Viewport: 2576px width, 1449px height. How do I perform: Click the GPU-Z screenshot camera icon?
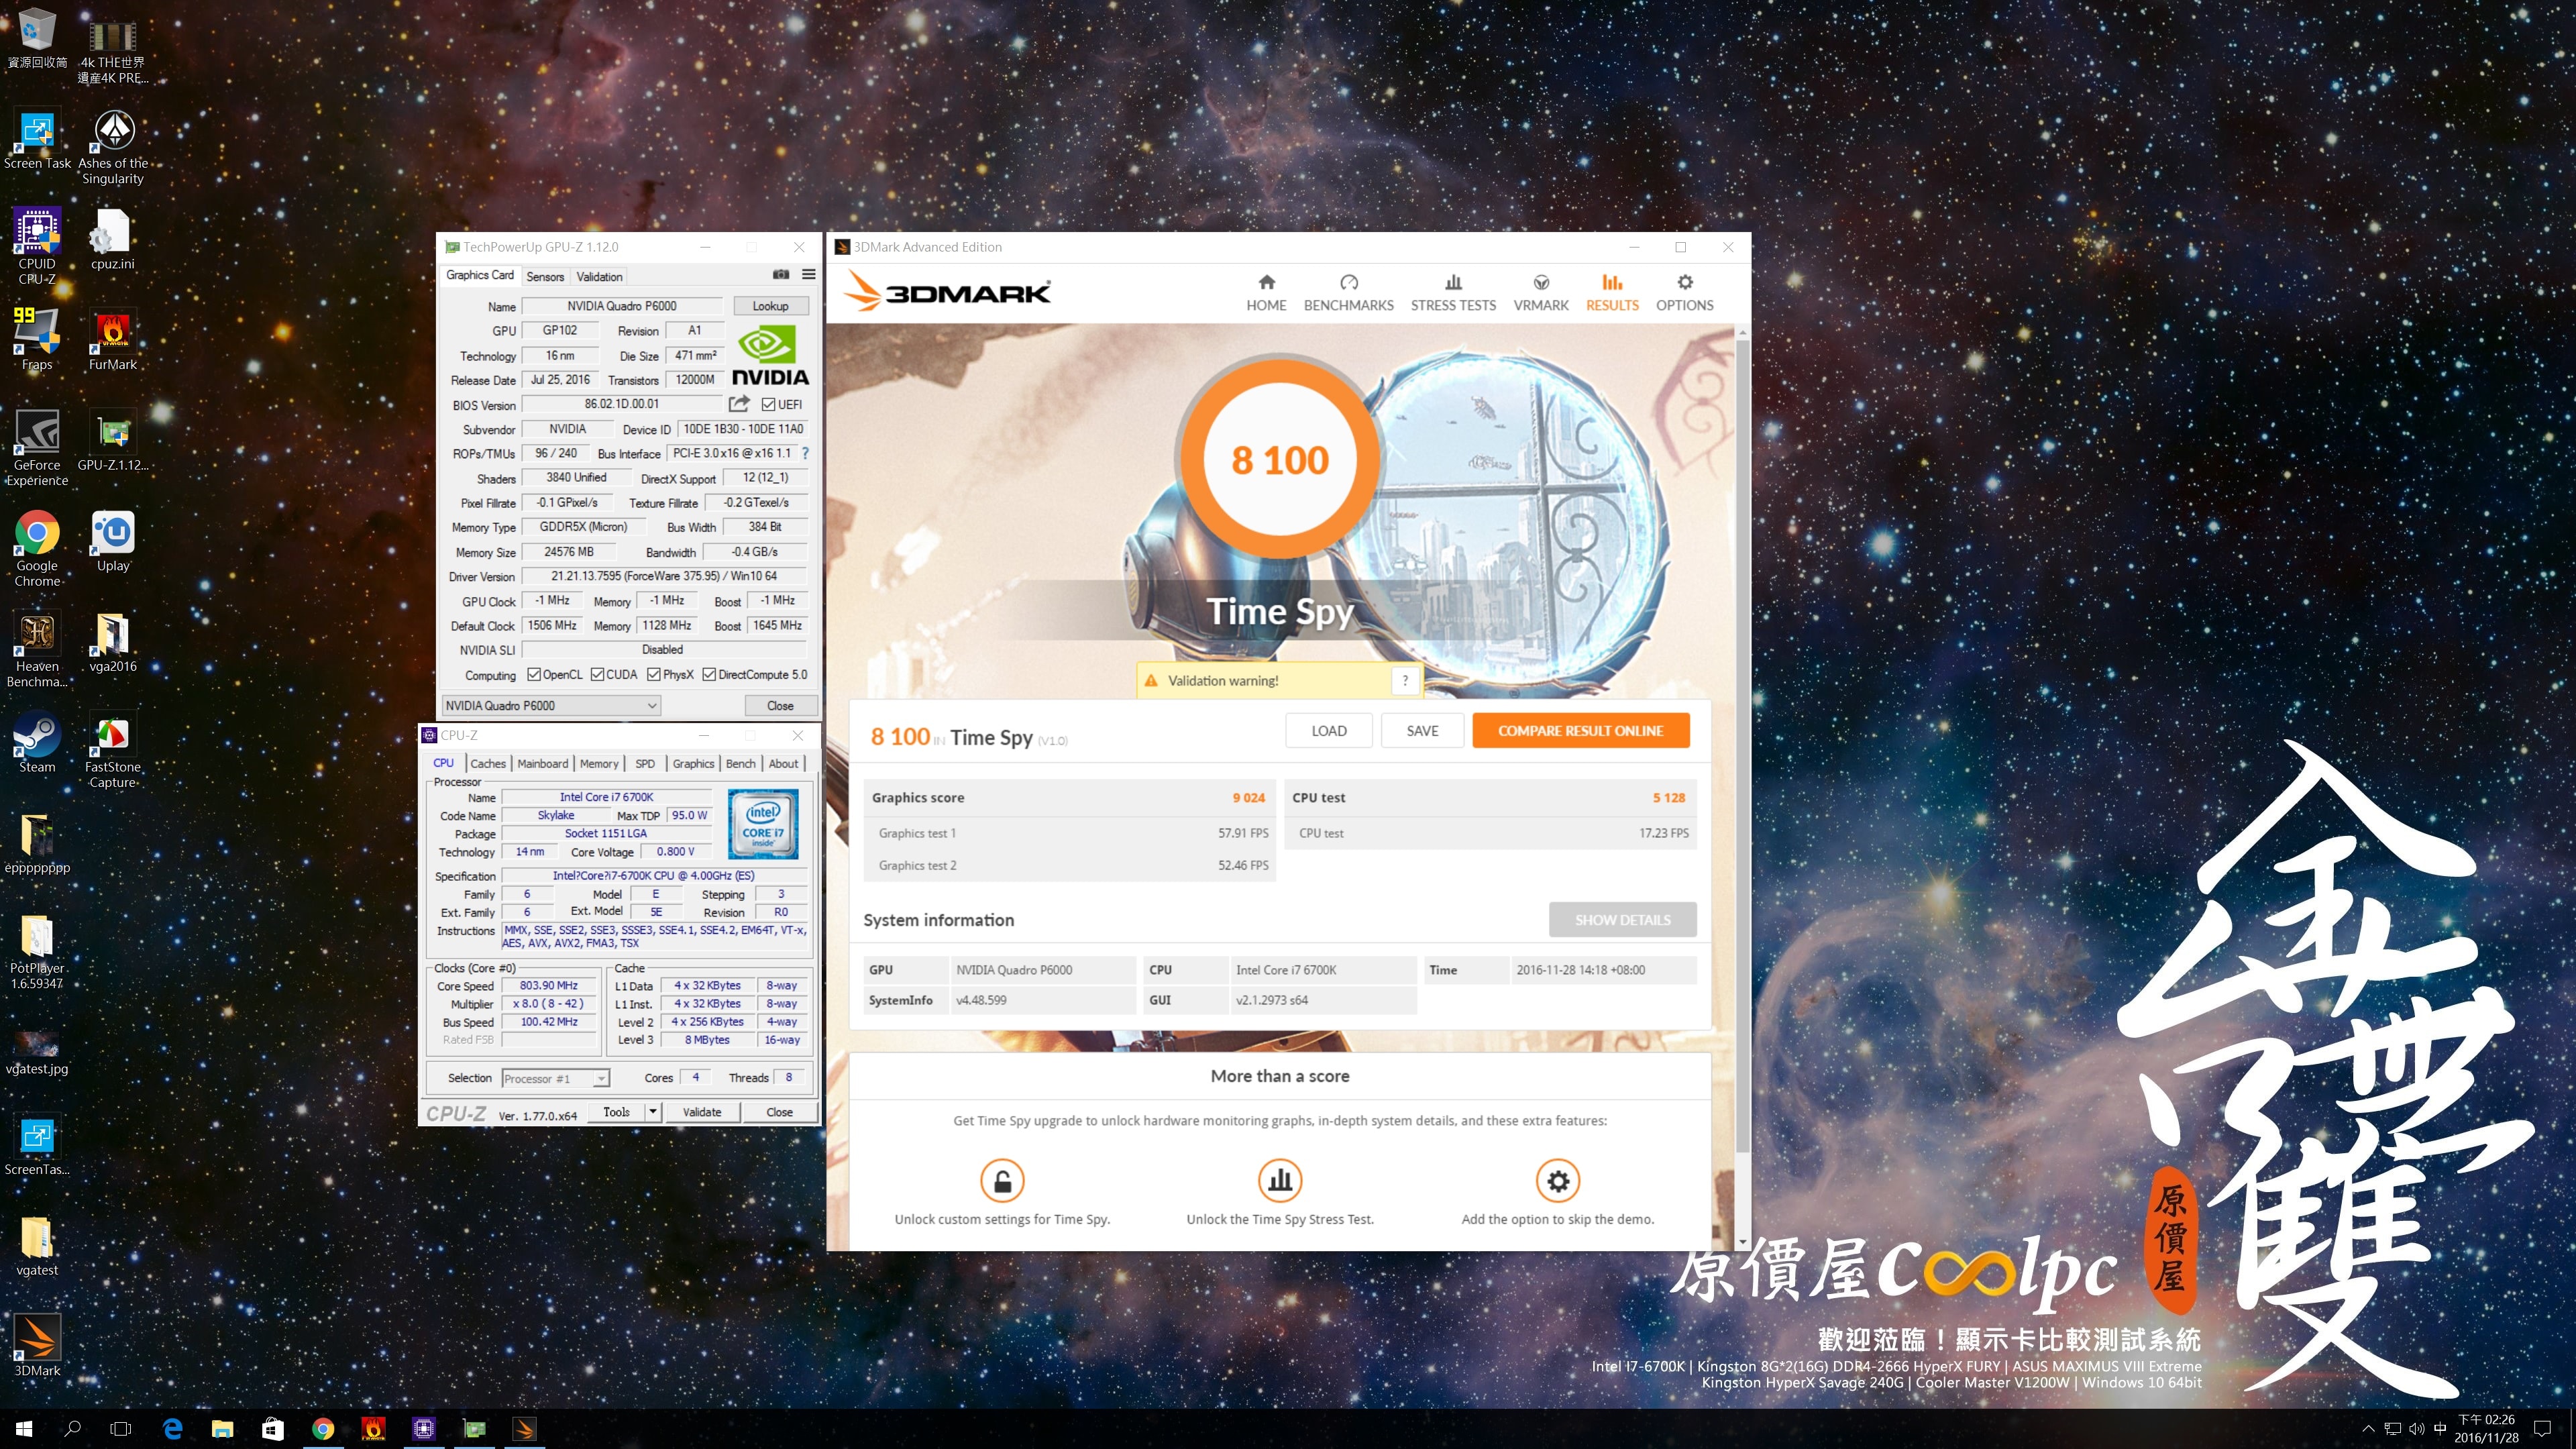[781, 274]
